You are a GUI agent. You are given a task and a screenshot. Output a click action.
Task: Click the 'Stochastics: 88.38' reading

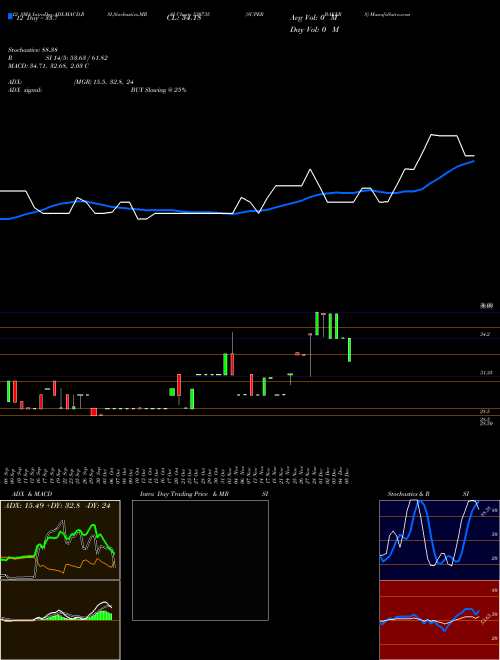(x=32, y=50)
